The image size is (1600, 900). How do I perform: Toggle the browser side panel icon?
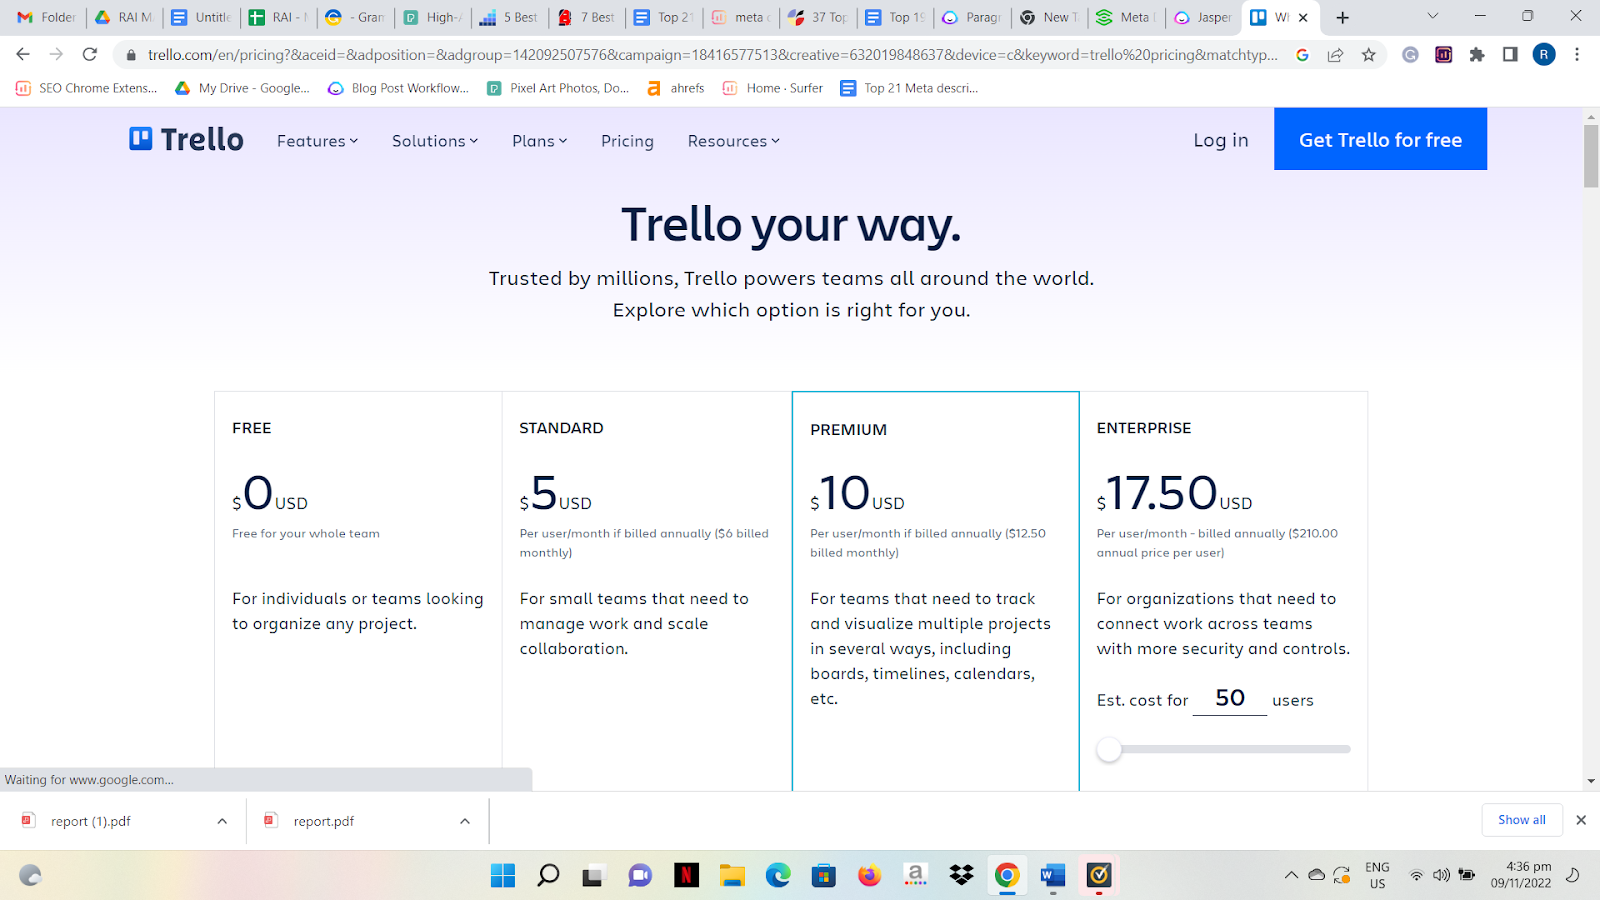pos(1510,55)
